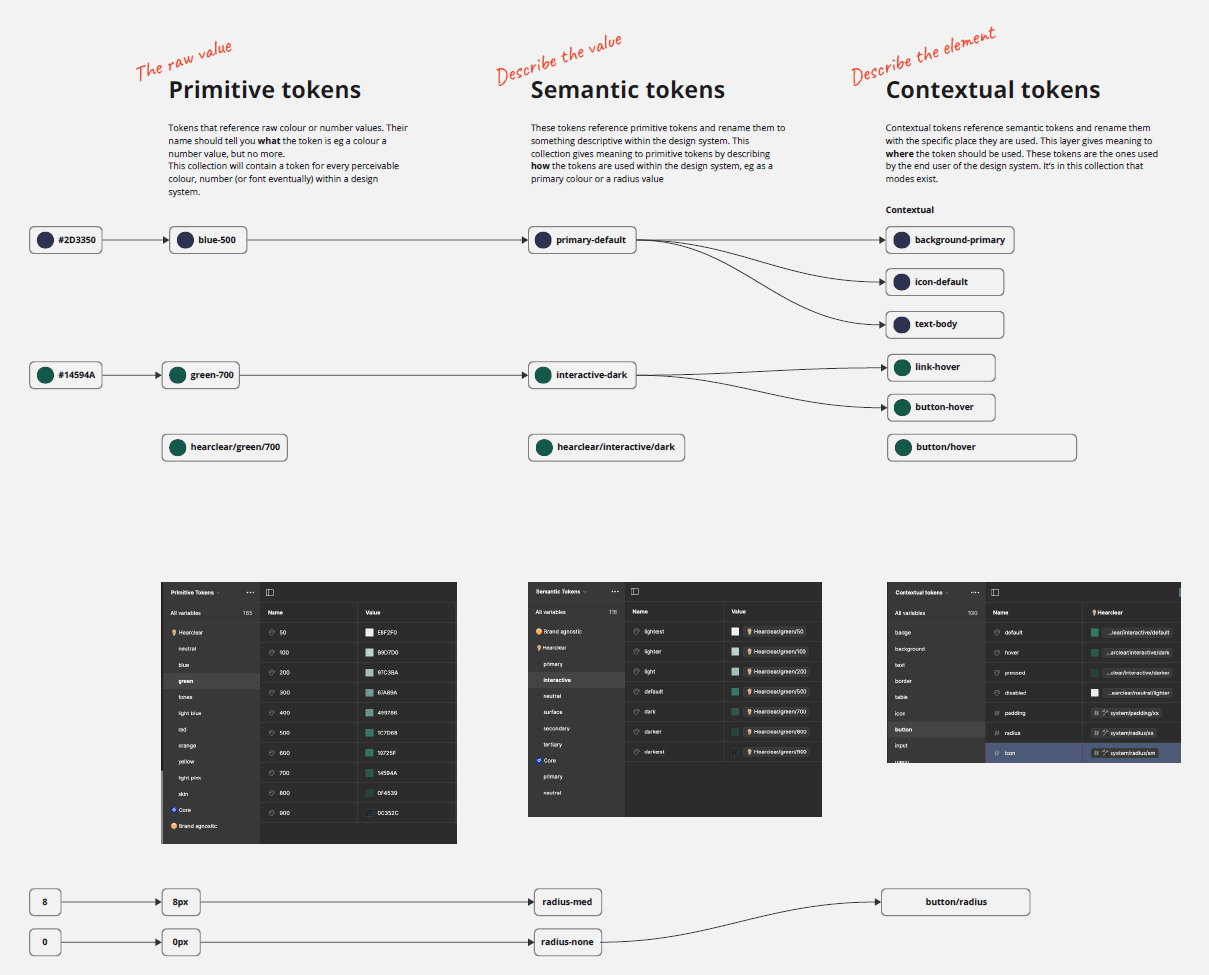Toggle the sidebar layout icon in Contextual tokens panel
The width and height of the screenshot is (1209, 975).
(x=995, y=592)
